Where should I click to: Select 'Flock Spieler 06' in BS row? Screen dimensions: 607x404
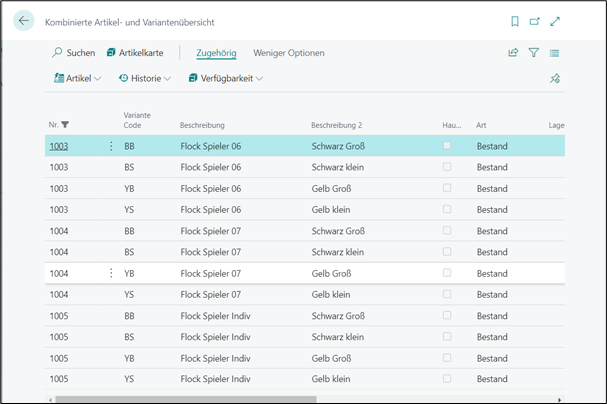(211, 167)
